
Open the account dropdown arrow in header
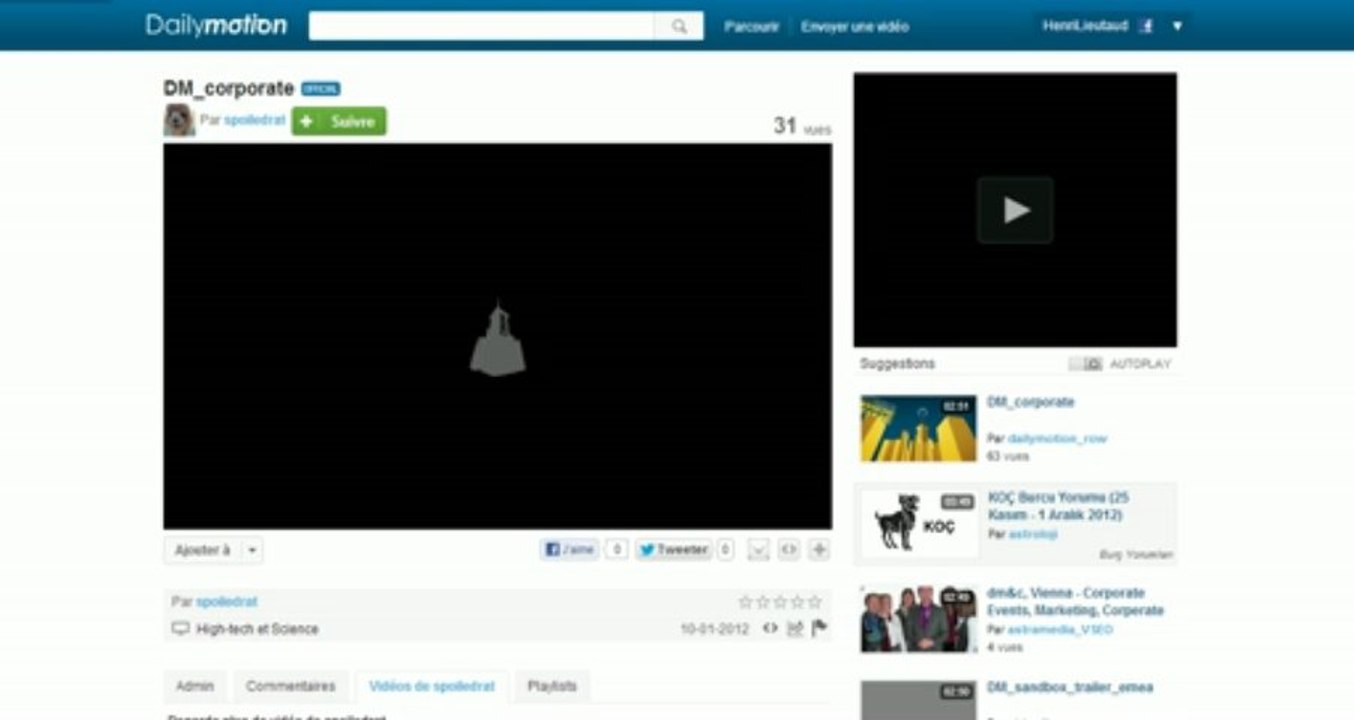1177,26
